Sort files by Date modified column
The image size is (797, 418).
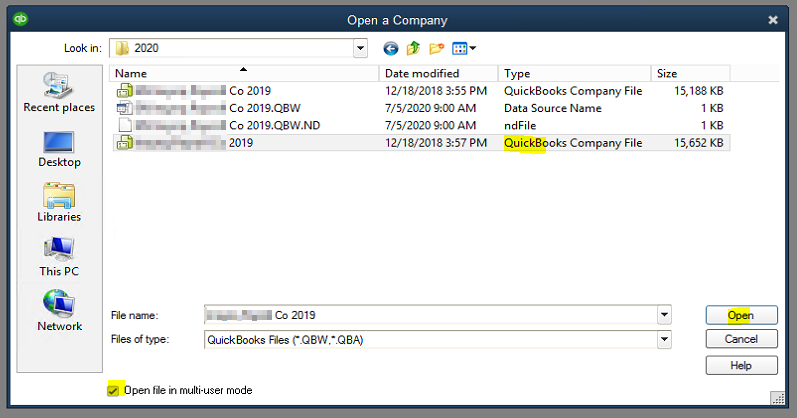[x=439, y=73]
